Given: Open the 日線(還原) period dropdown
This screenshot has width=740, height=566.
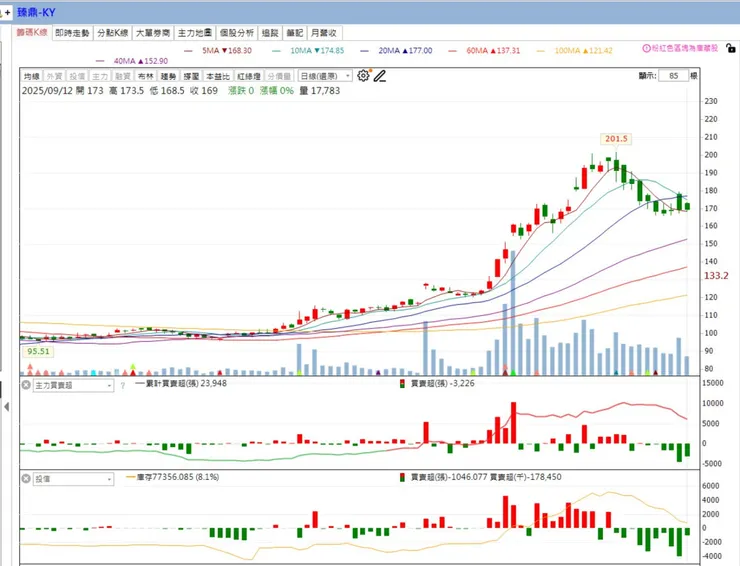Looking at the screenshot, I should coord(325,76).
